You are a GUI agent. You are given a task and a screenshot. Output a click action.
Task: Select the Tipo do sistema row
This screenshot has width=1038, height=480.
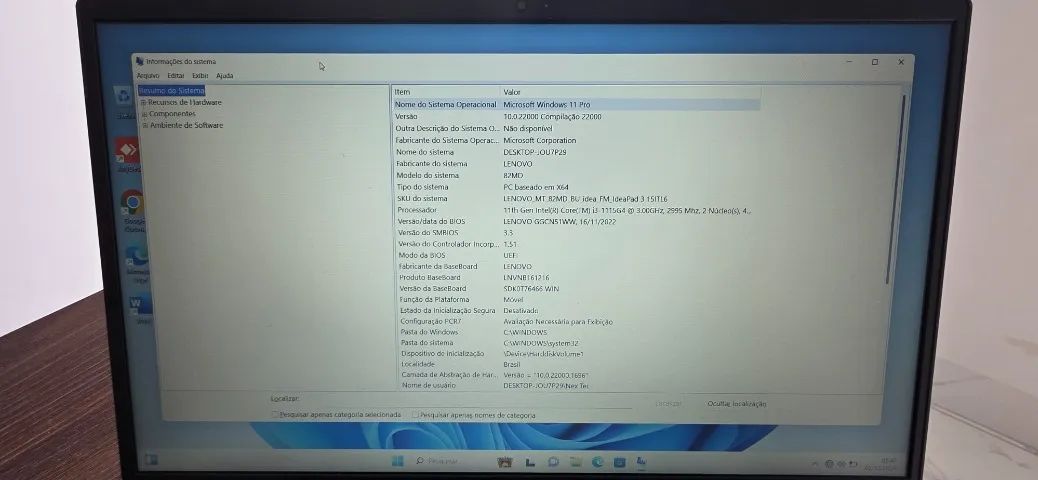coord(576,187)
